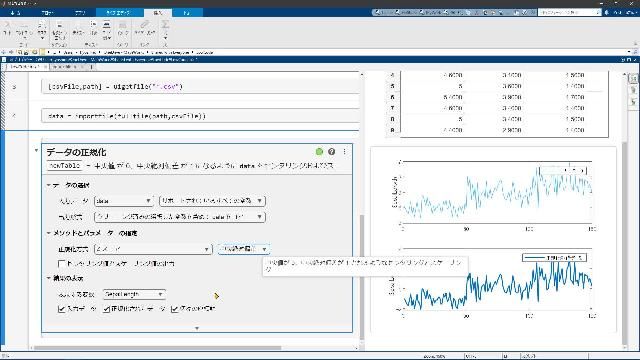Click the output pane vertical scrollbar

tap(624, 243)
